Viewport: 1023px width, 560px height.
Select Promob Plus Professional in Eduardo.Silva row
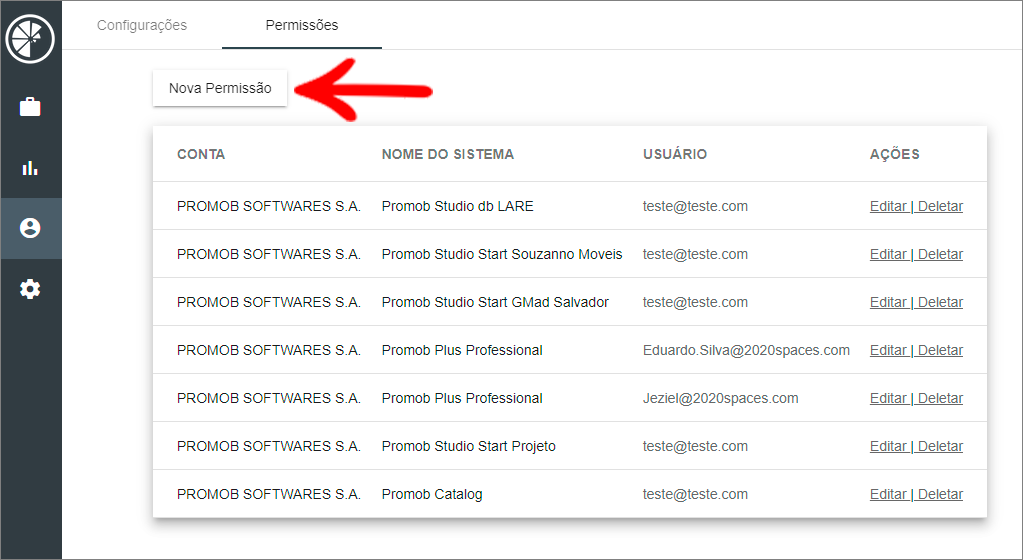click(x=462, y=350)
